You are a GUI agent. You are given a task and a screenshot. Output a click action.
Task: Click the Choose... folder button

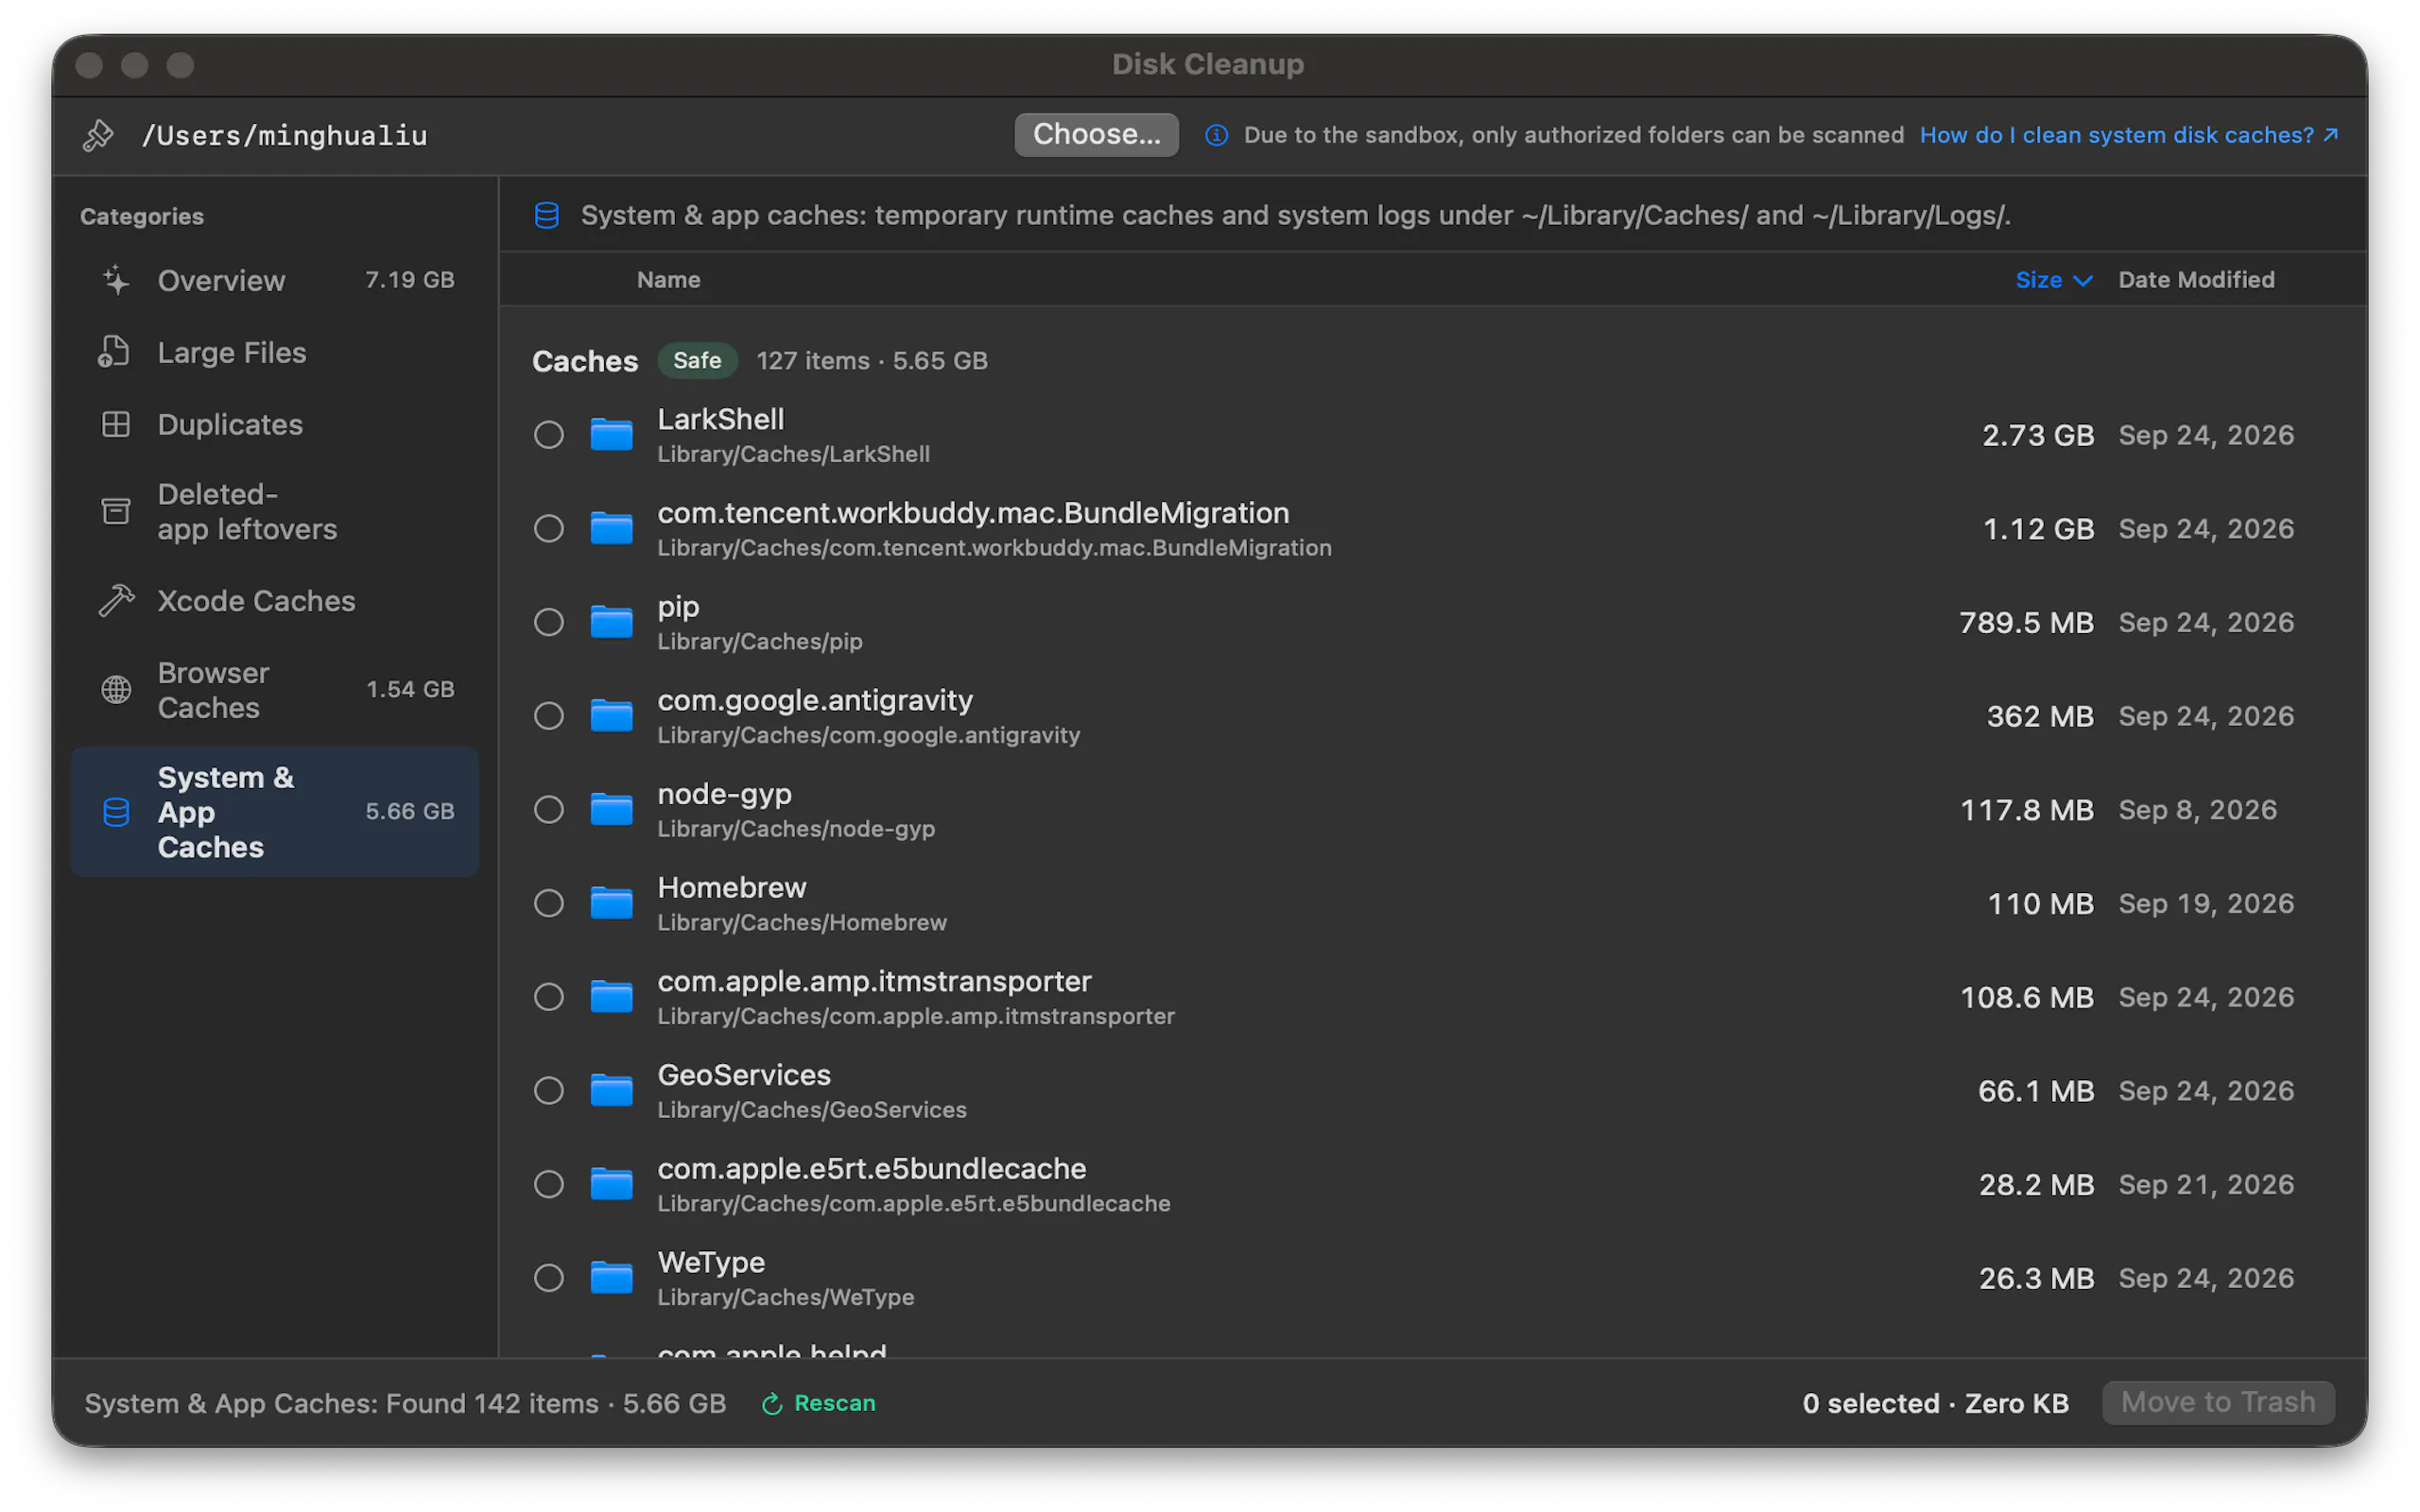[x=1096, y=134]
